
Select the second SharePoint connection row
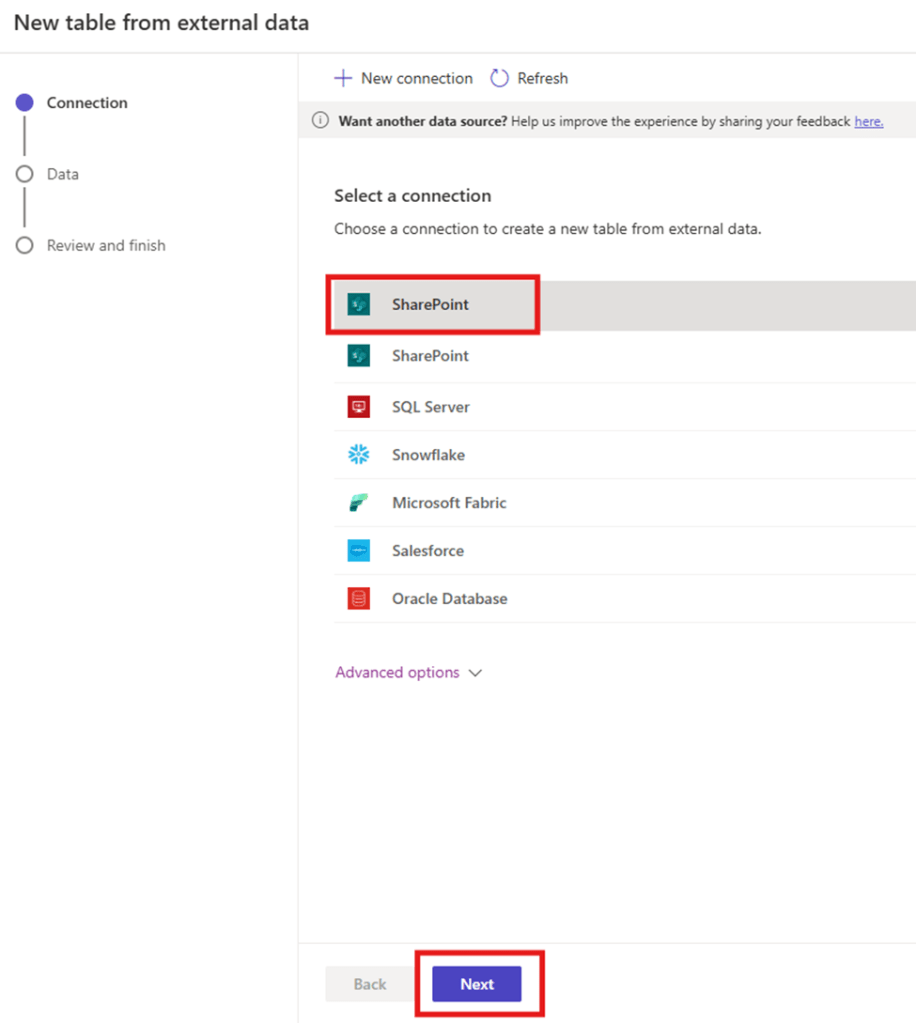pyautogui.click(x=430, y=356)
